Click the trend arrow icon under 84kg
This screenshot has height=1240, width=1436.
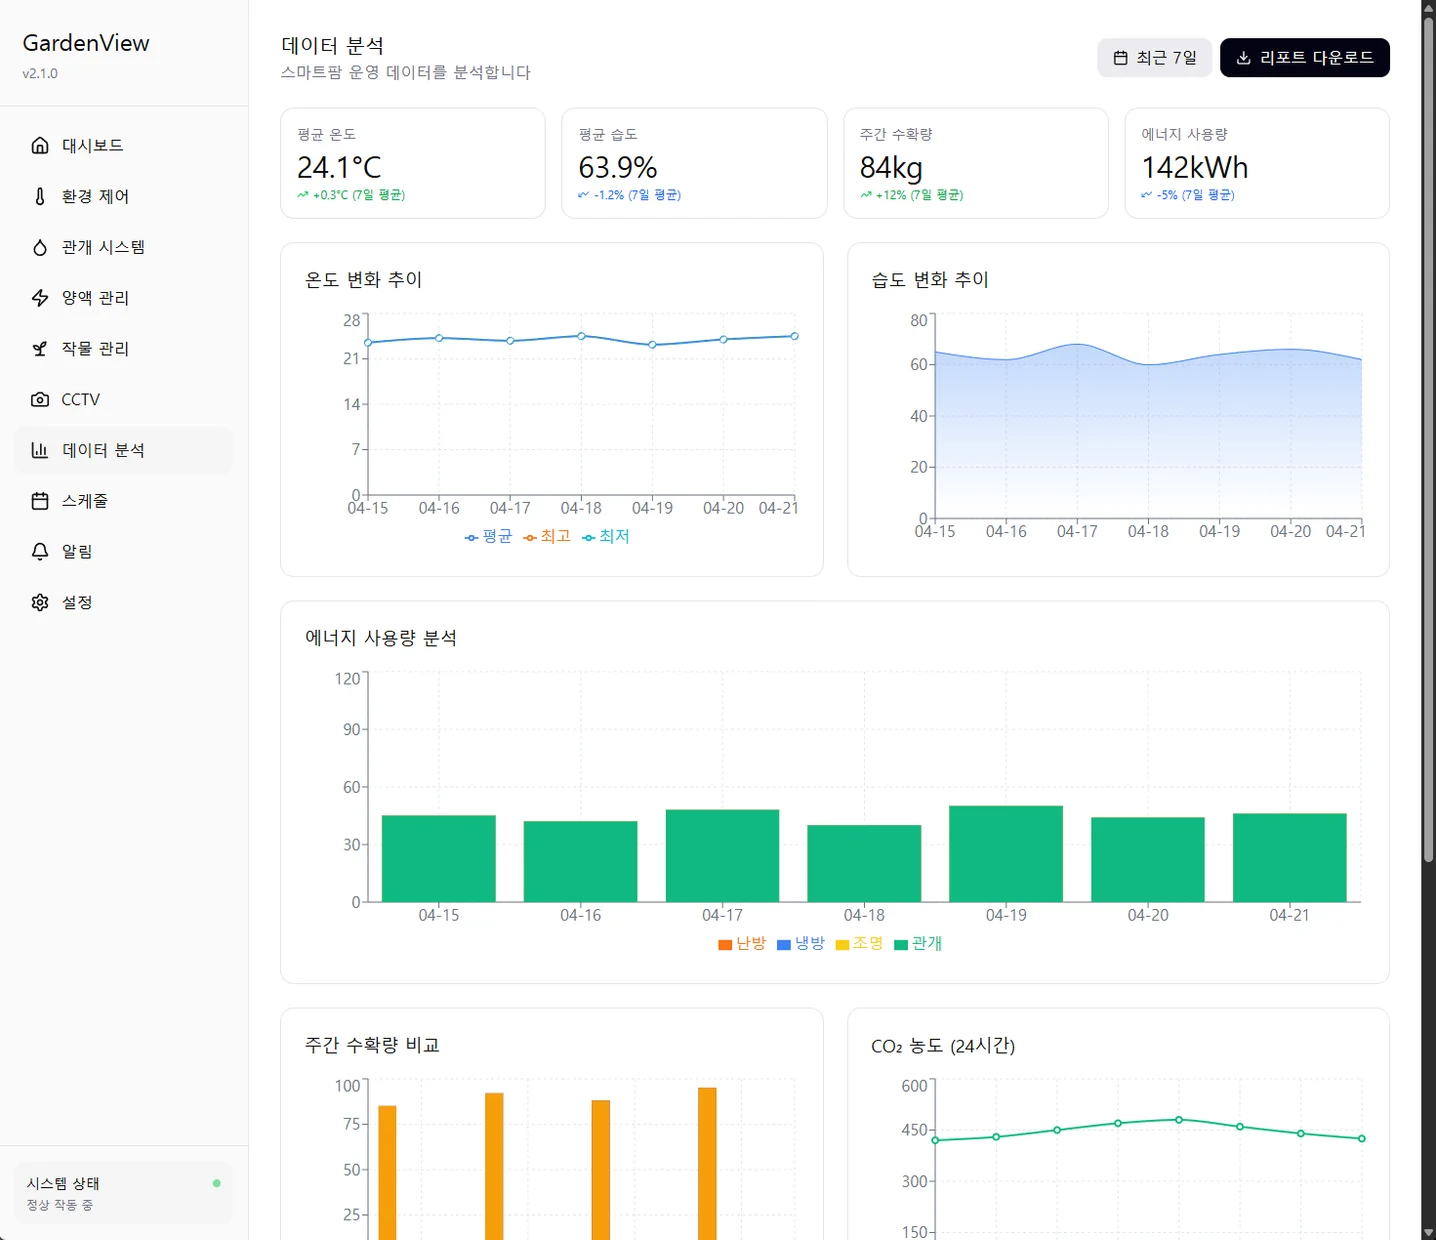click(866, 195)
